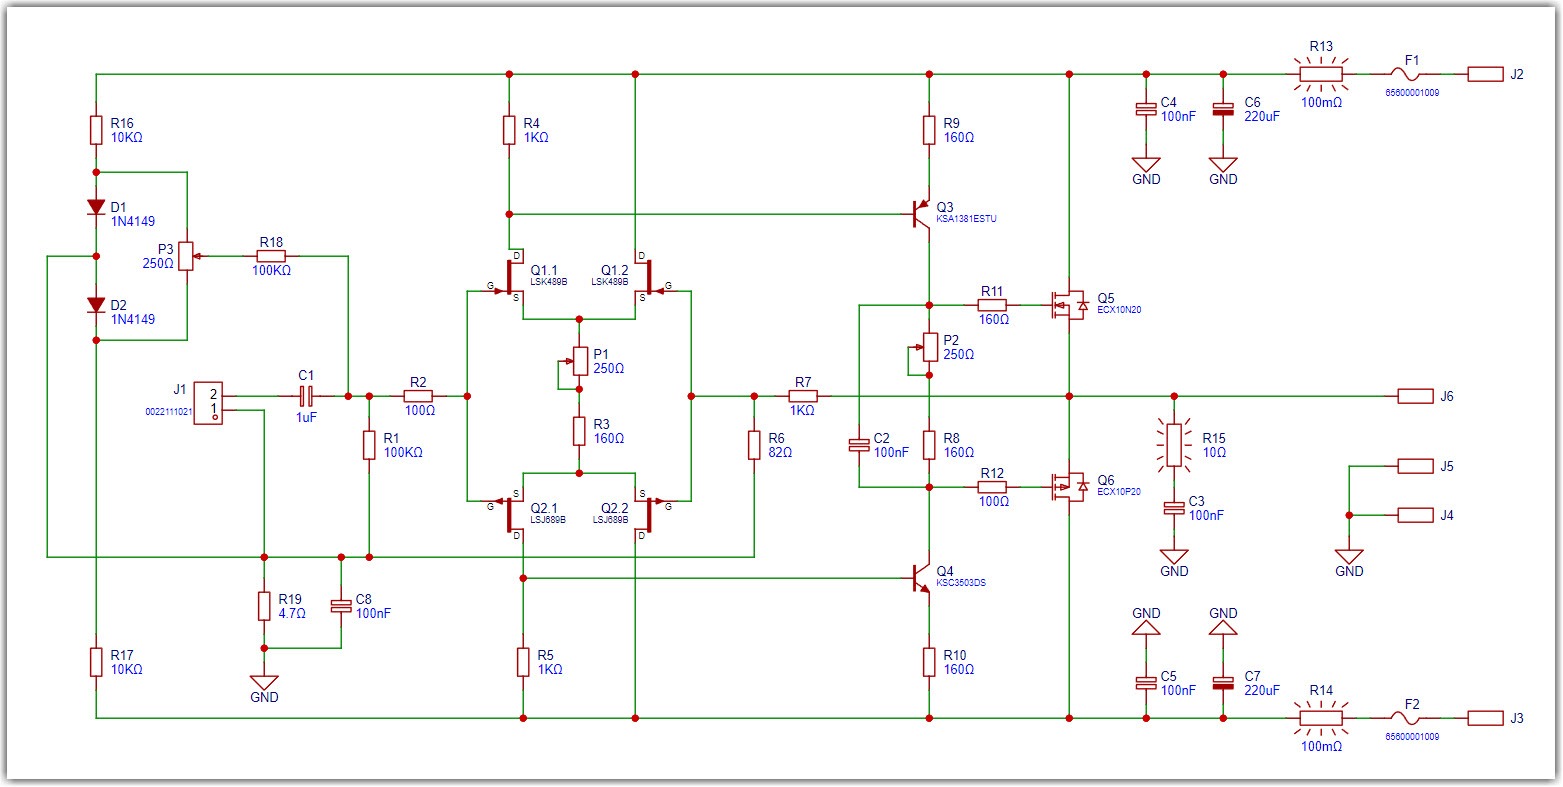Viewport: 1563px width, 787px height.
Task: Click the R10 designator label
Action: coord(955,655)
